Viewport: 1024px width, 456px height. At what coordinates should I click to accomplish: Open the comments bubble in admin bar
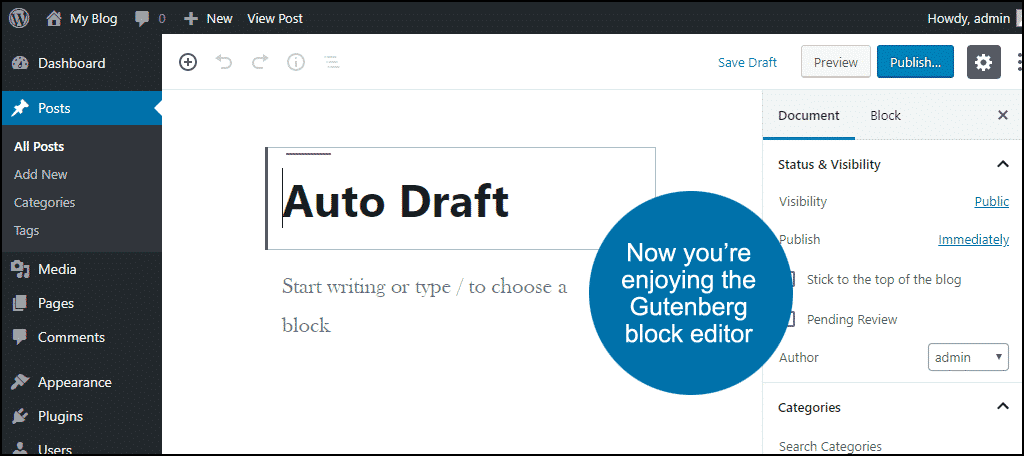(x=149, y=18)
